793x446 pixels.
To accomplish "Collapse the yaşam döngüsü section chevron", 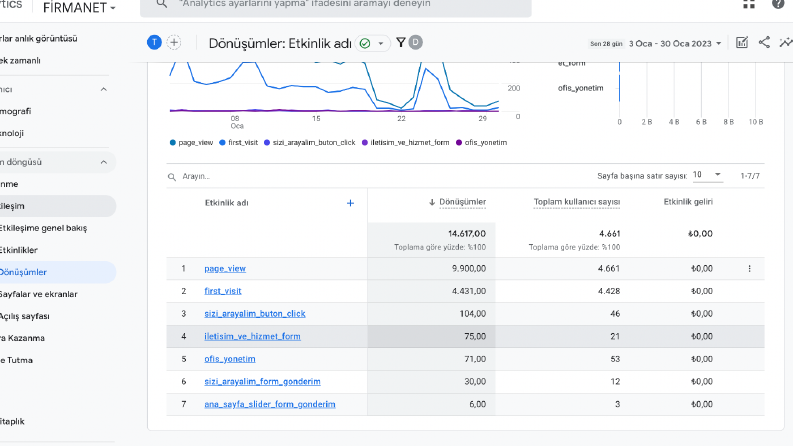I will (x=104, y=162).
